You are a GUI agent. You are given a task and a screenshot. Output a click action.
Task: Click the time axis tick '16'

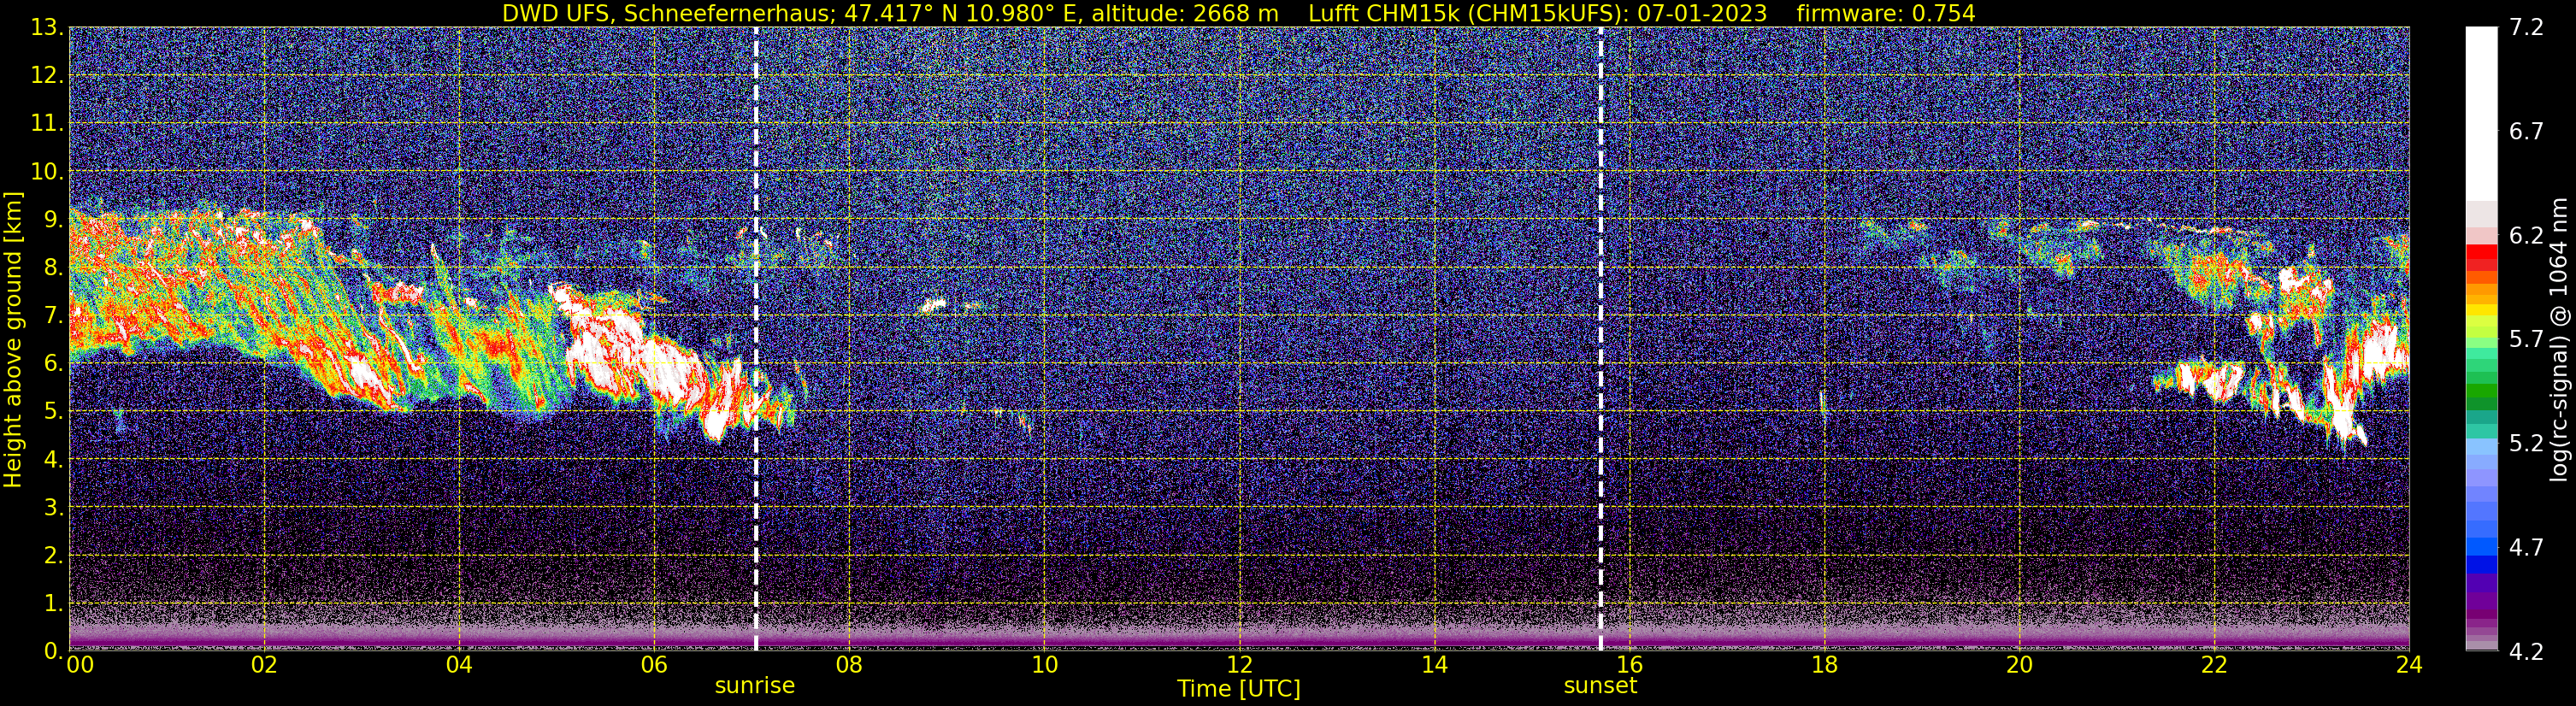click(1629, 665)
